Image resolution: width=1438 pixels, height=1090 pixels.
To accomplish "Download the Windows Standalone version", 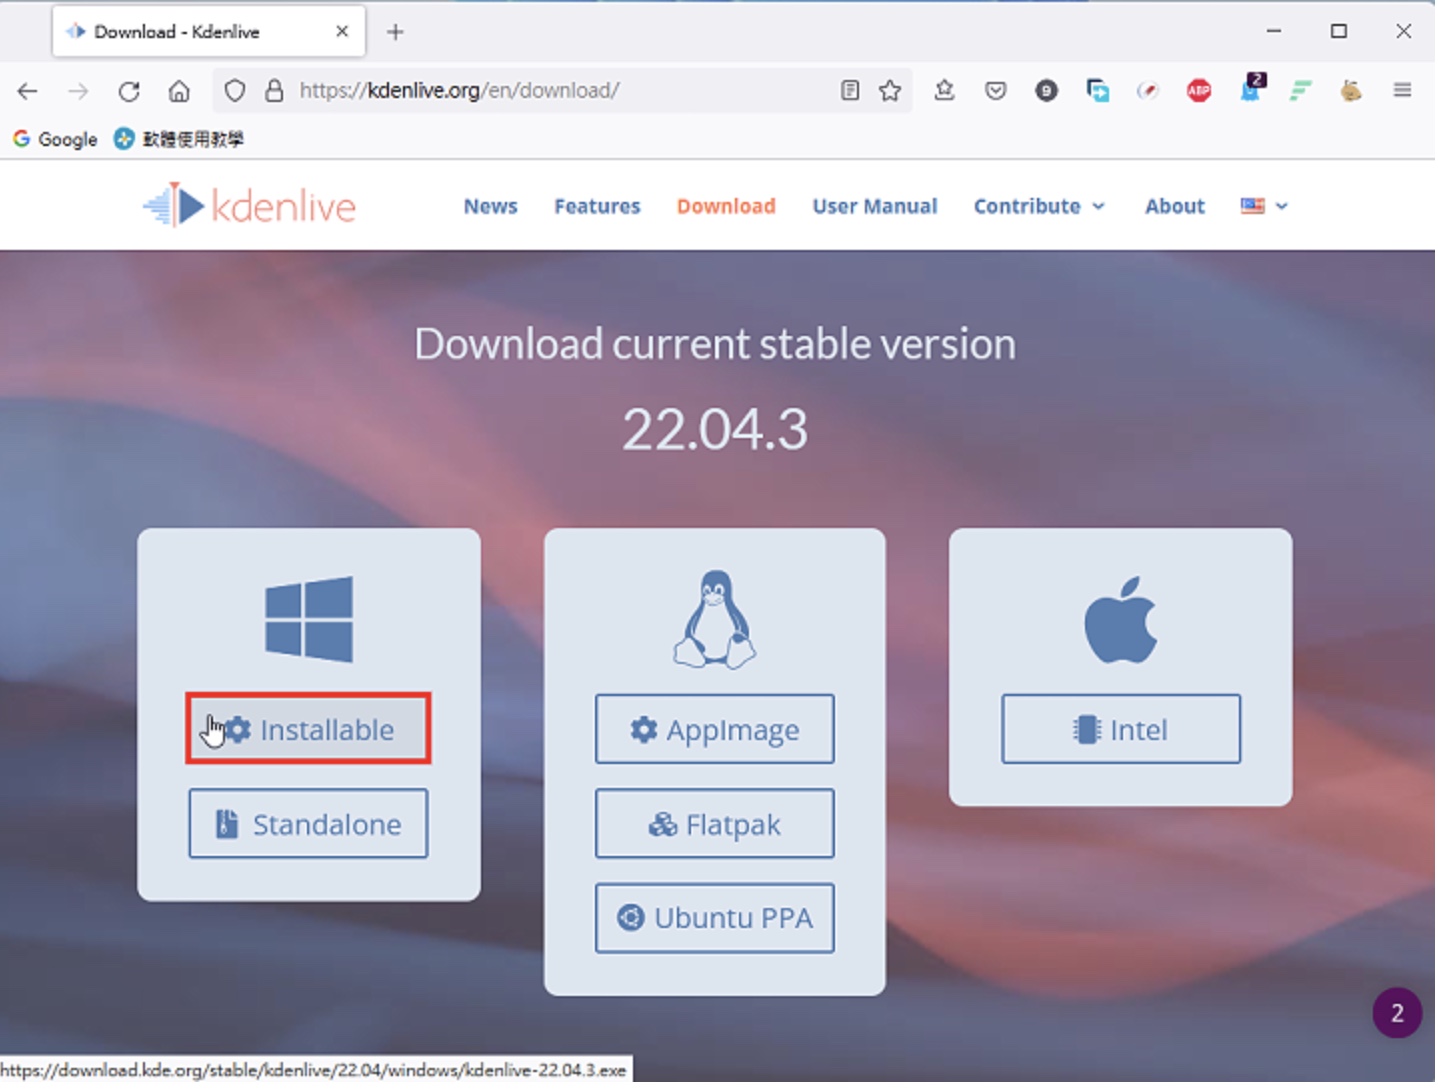I will (308, 824).
